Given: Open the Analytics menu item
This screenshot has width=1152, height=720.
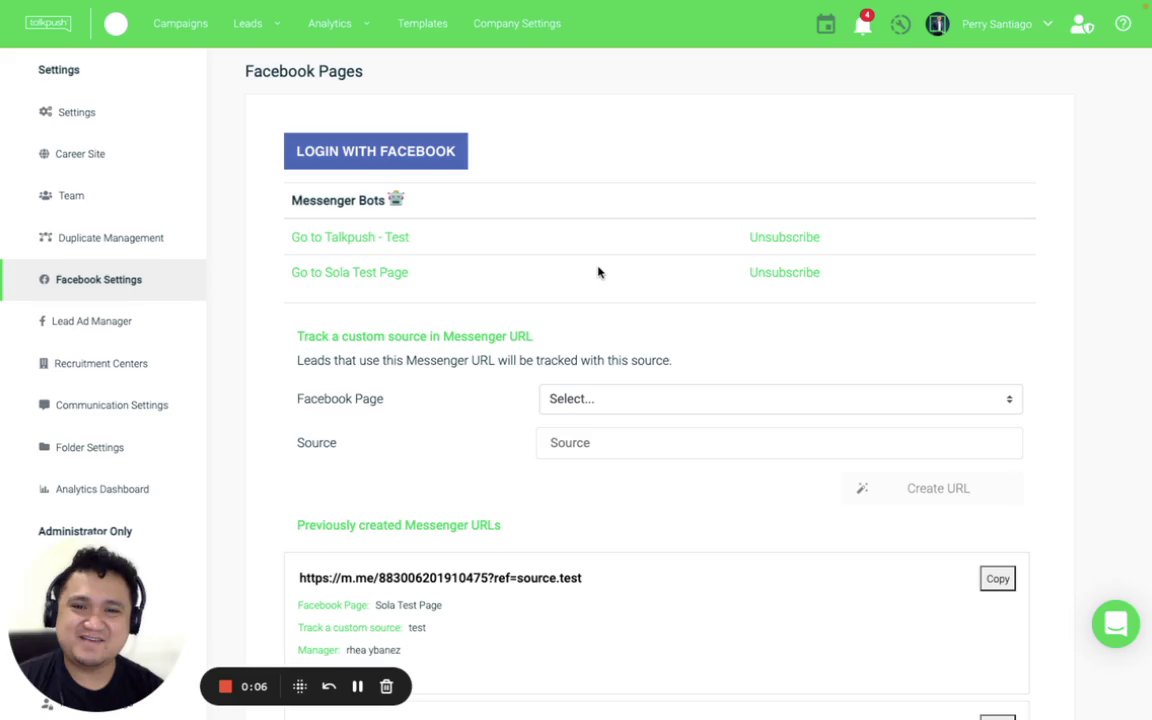Looking at the screenshot, I should pyautogui.click(x=329, y=24).
